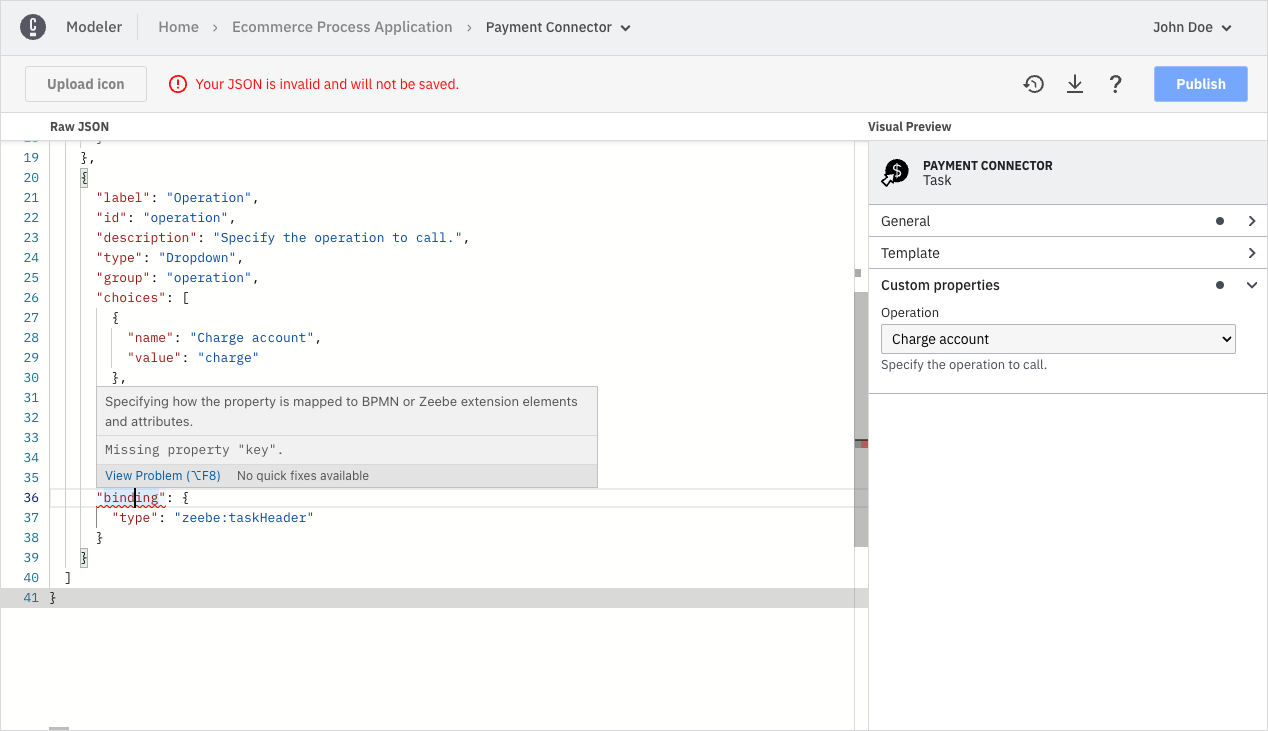Screen dimensions: 1268x731
Task: Open the version history icon
Action: pyautogui.click(x=1033, y=84)
